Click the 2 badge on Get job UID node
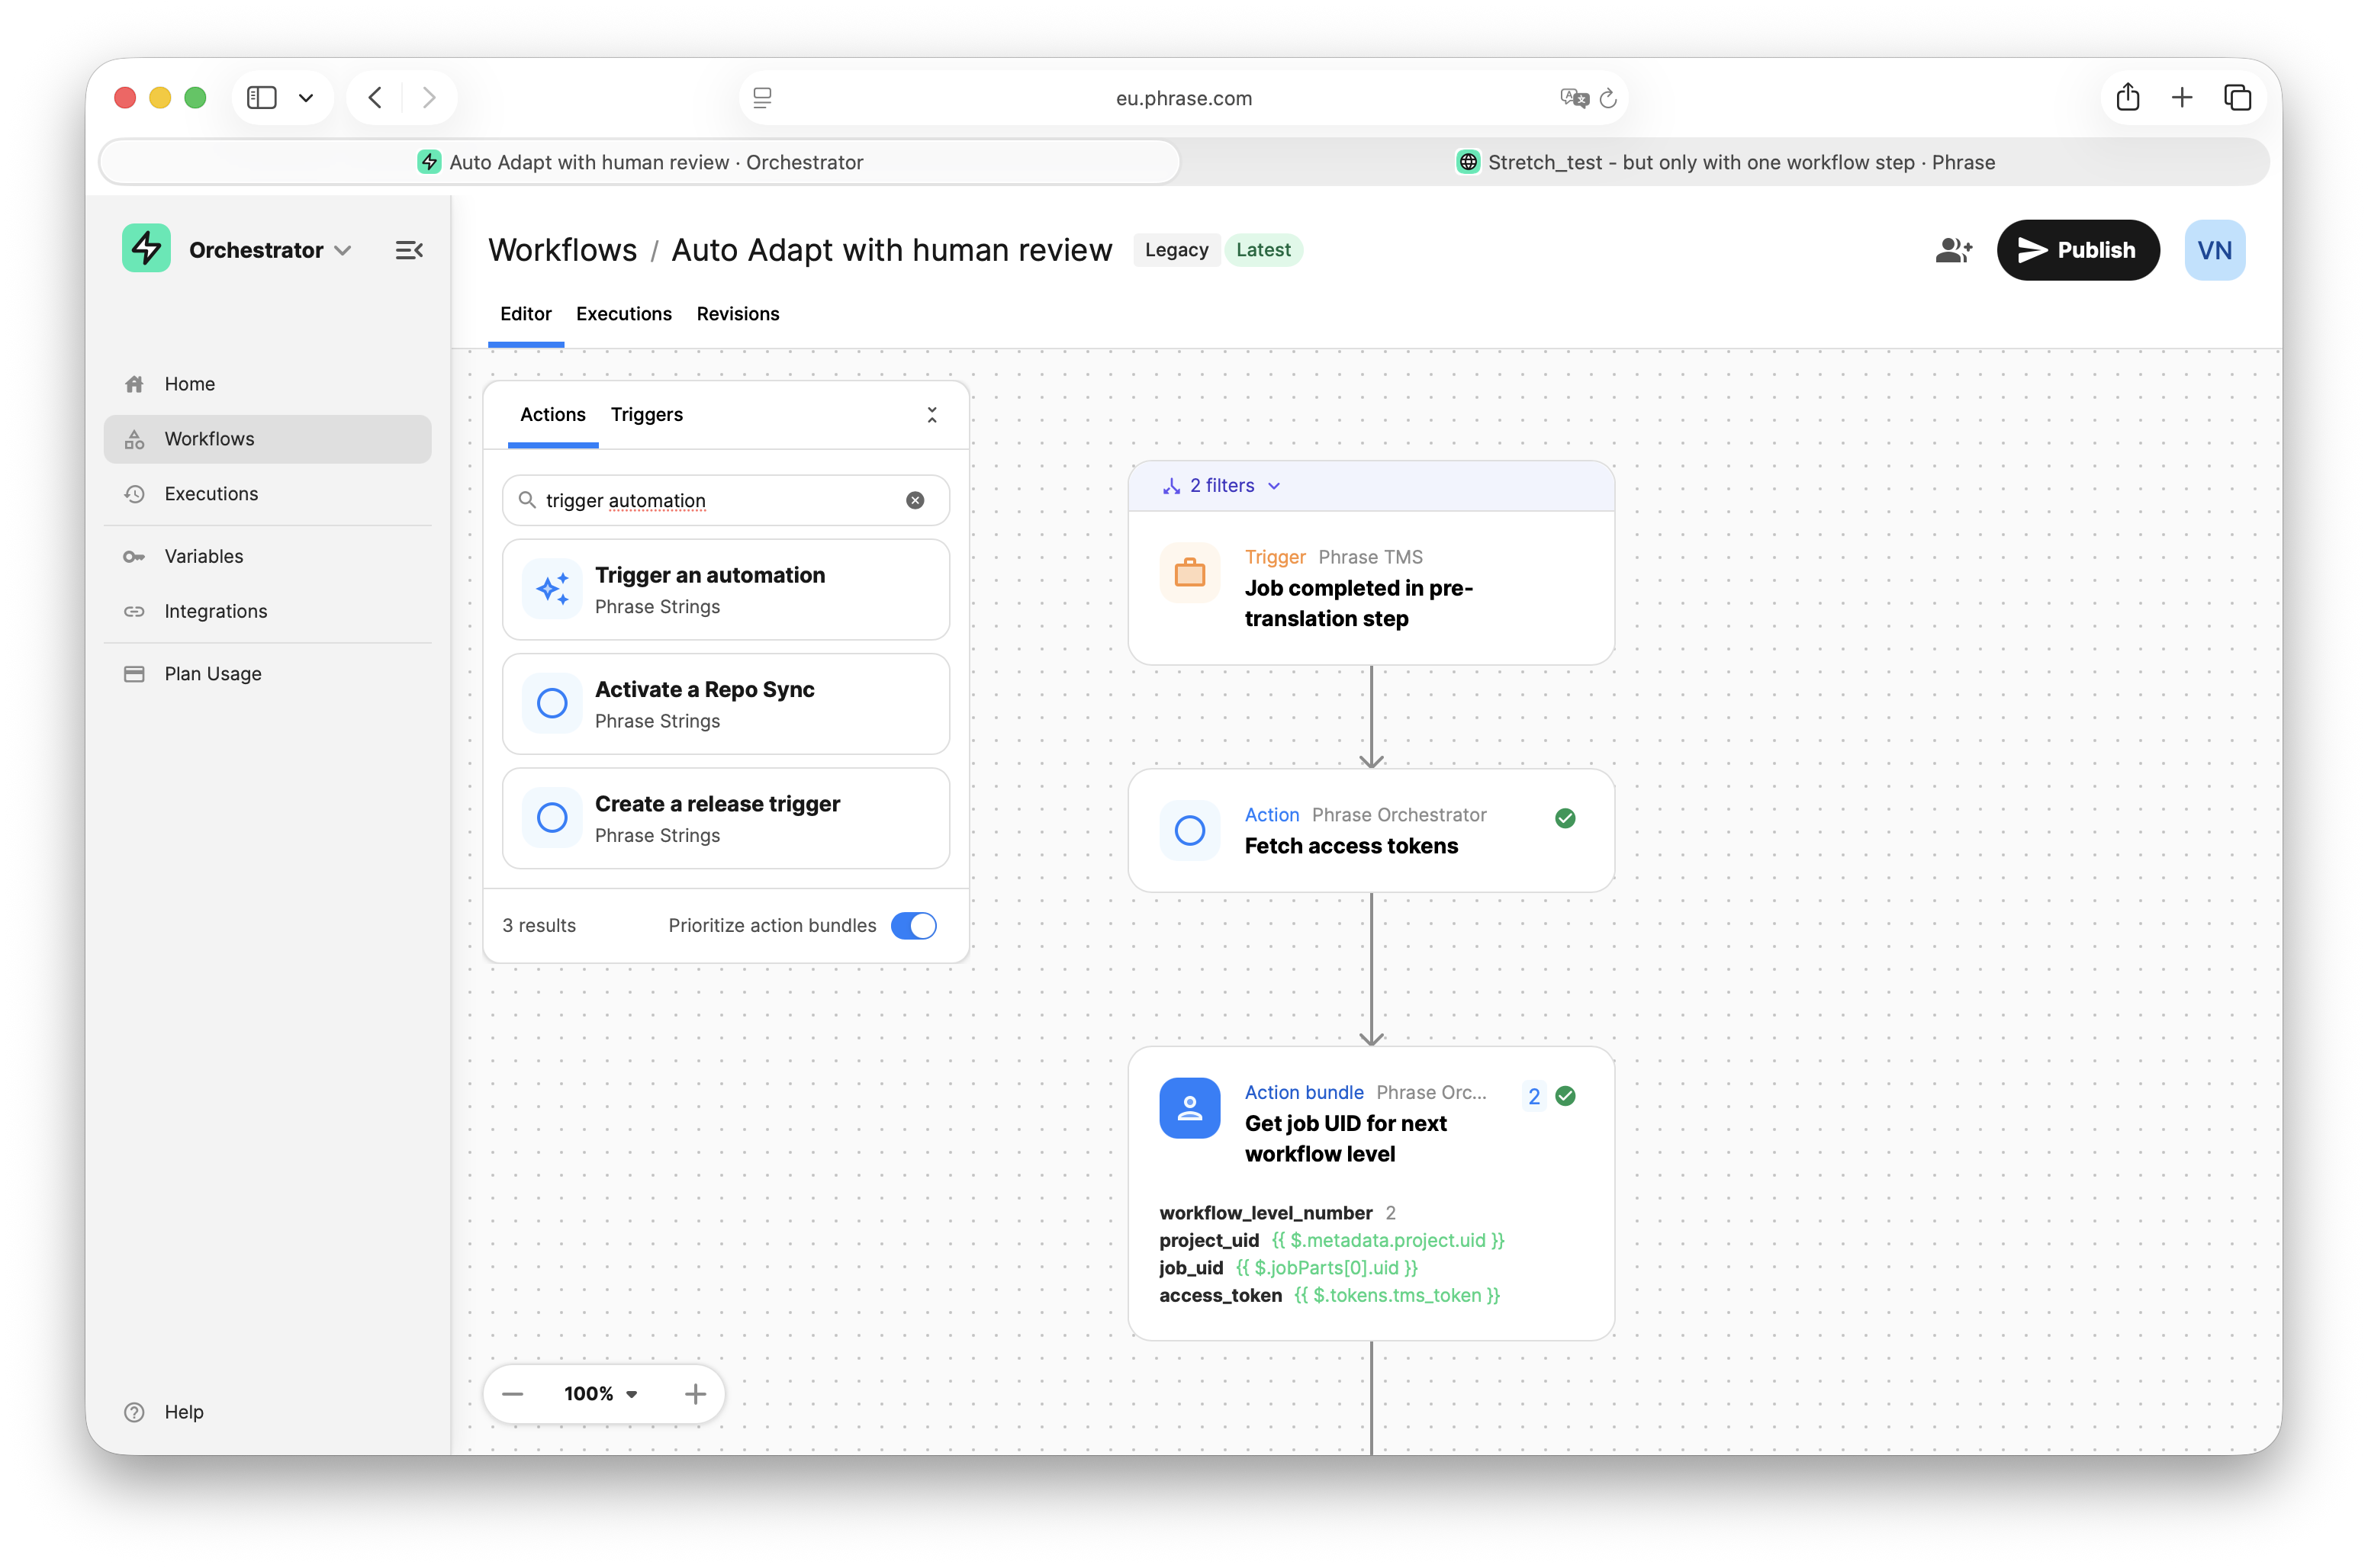 tap(1534, 1096)
